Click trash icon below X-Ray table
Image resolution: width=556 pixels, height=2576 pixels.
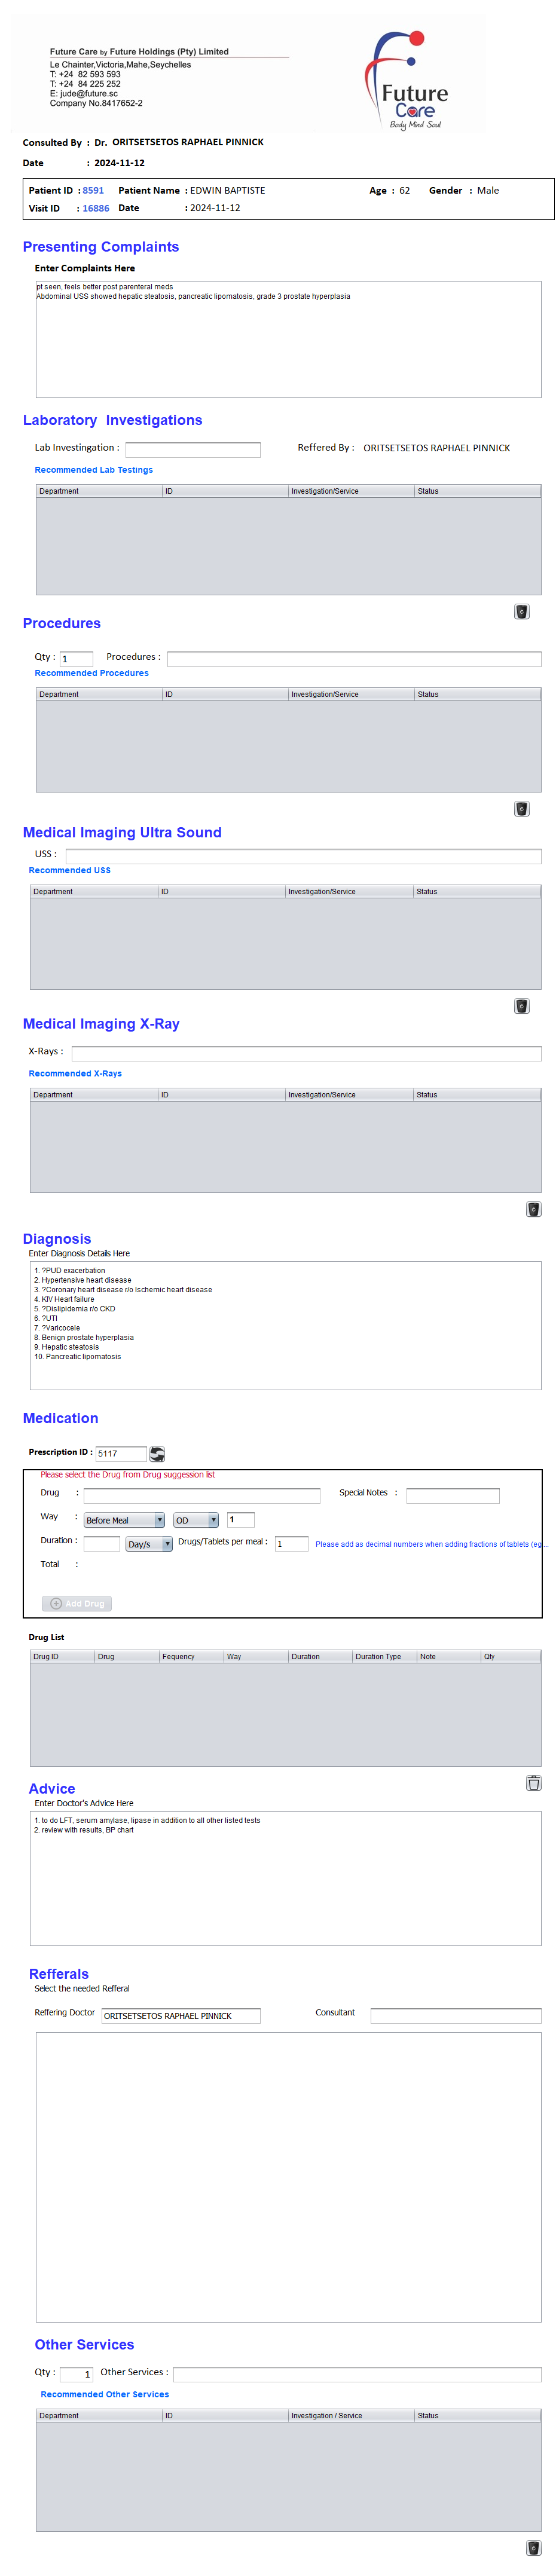point(533,1208)
